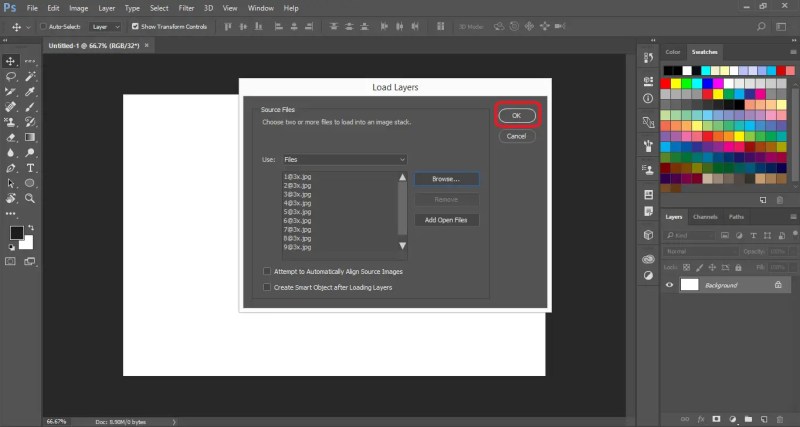Switch to the Color tab
Image resolution: width=800 pixels, height=427 pixels.
coord(672,52)
